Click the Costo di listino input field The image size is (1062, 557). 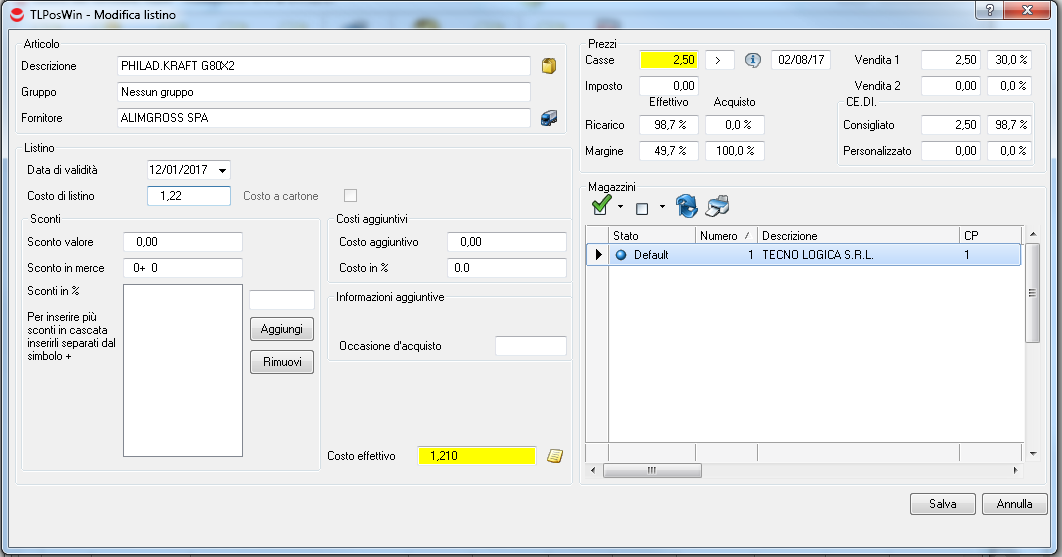tap(188, 196)
